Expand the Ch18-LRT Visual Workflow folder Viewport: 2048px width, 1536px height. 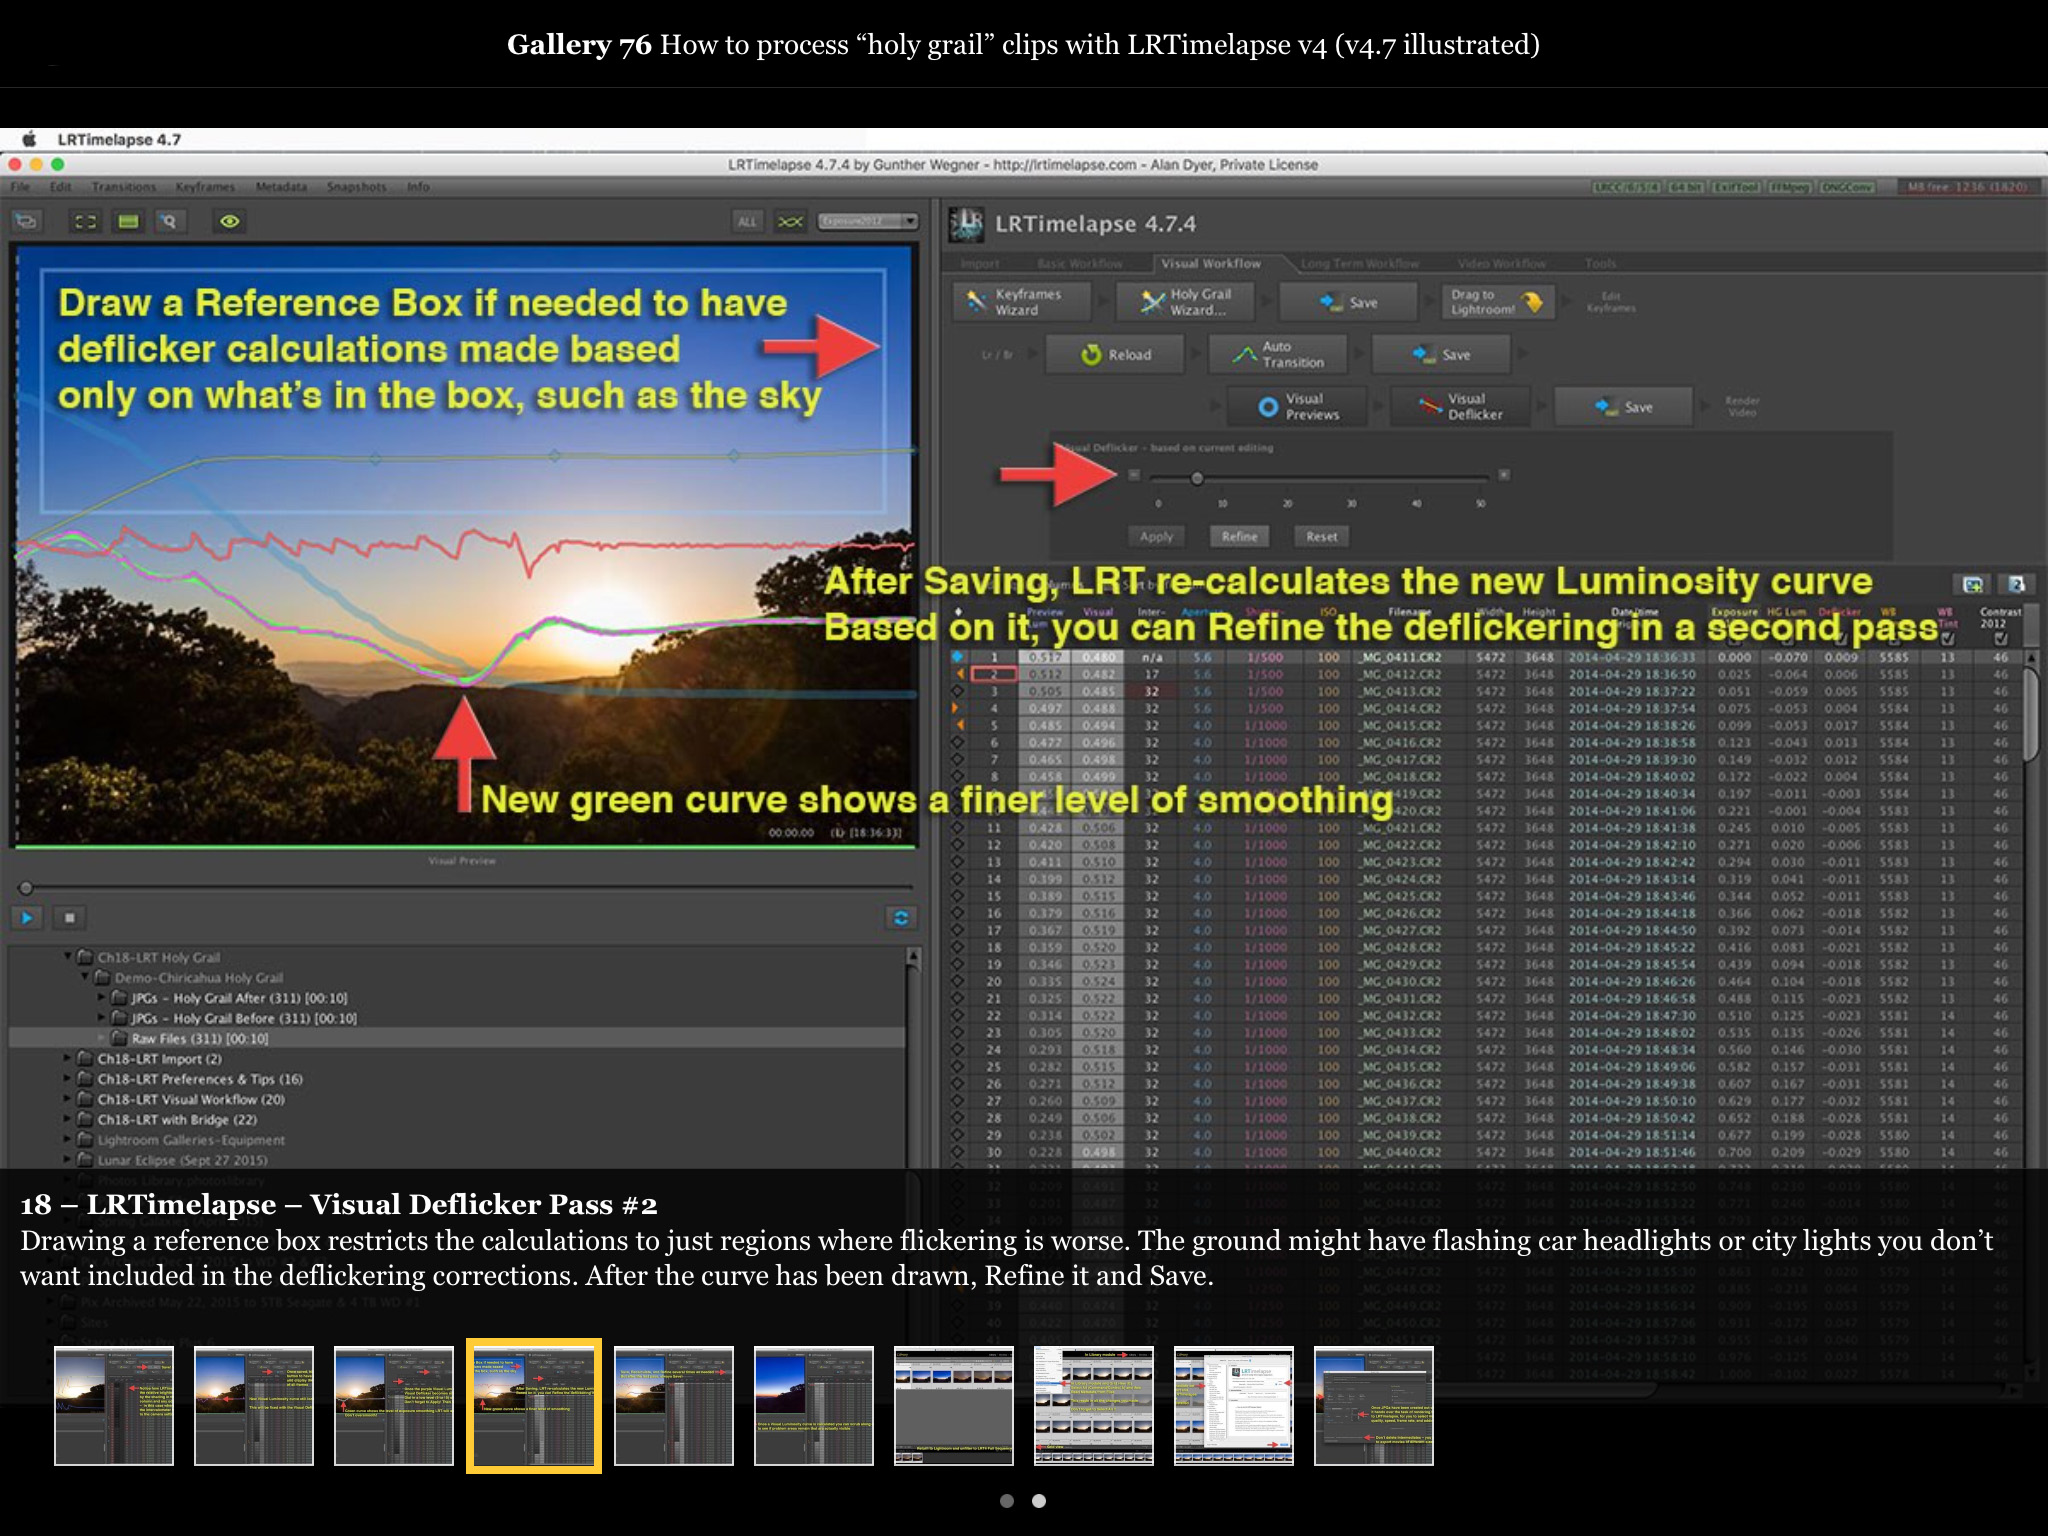point(69,1099)
